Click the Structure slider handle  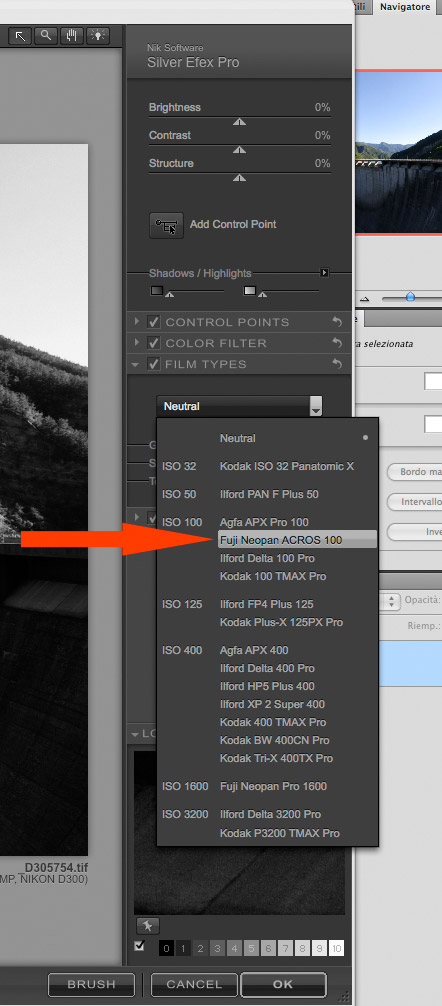click(x=239, y=178)
